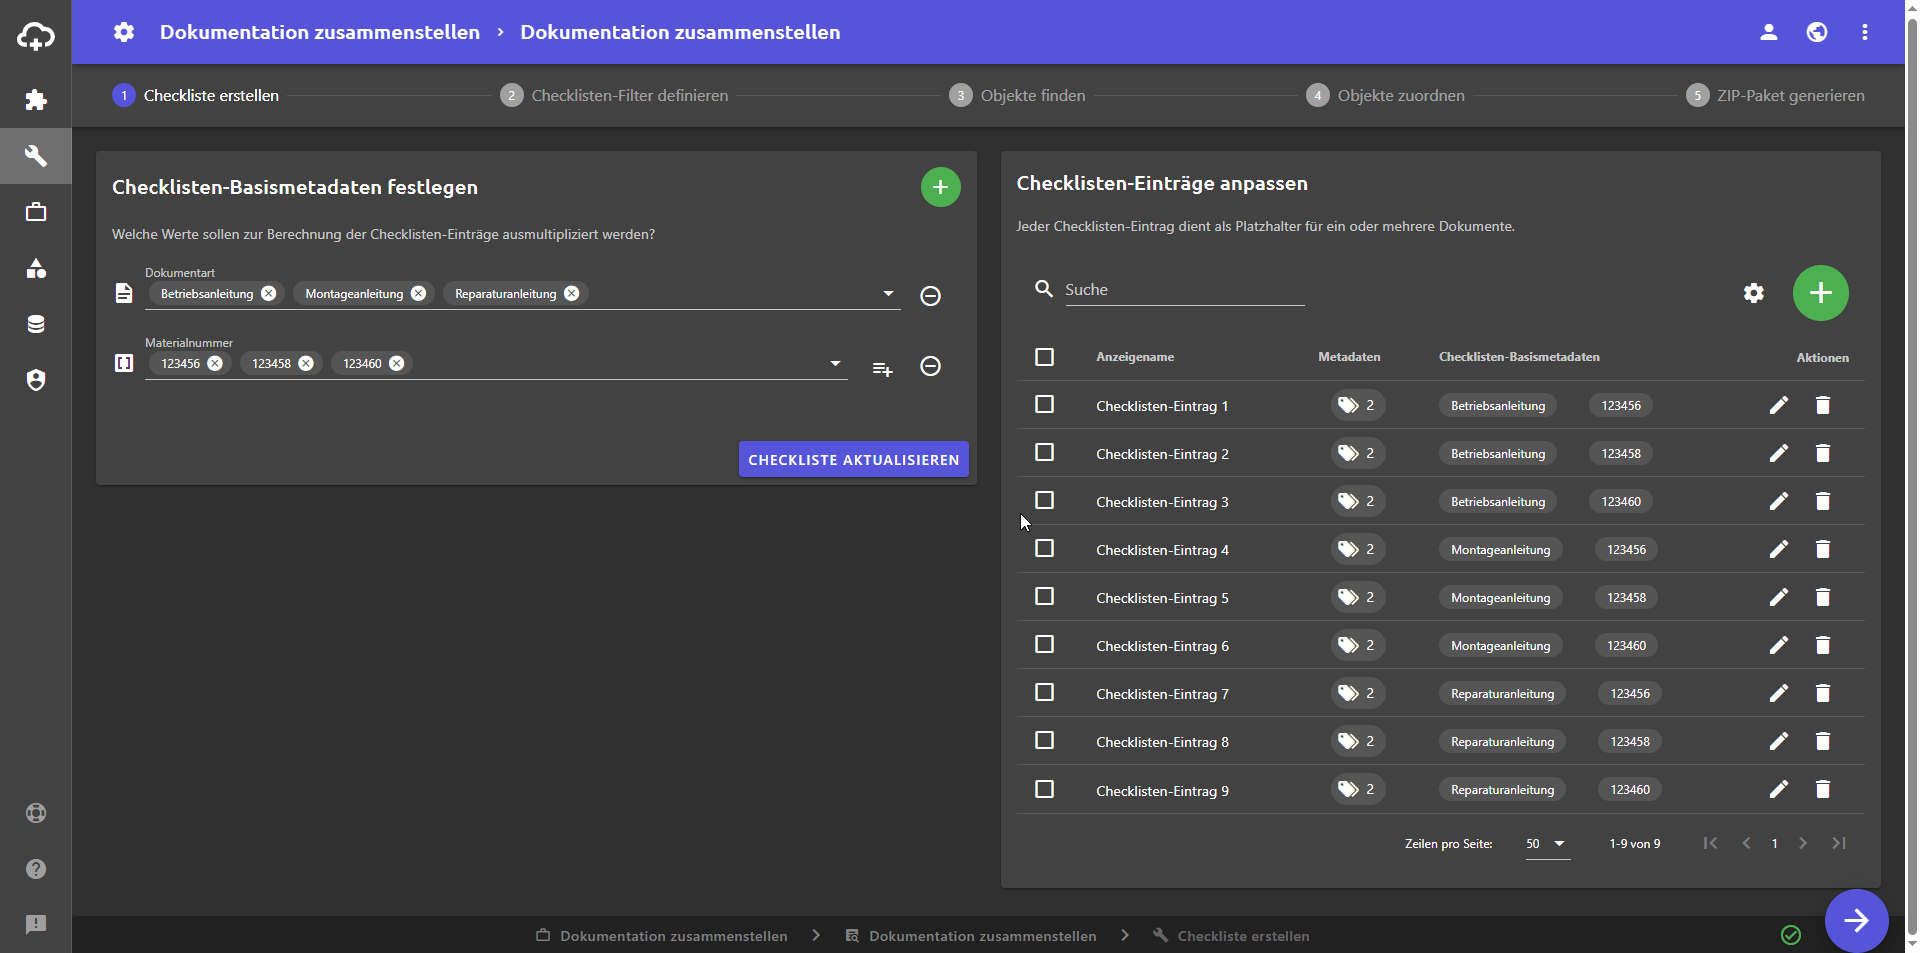Click the add-to-list icon beside Materialnummer
This screenshot has height=953, width=1920.
pyautogui.click(x=882, y=369)
